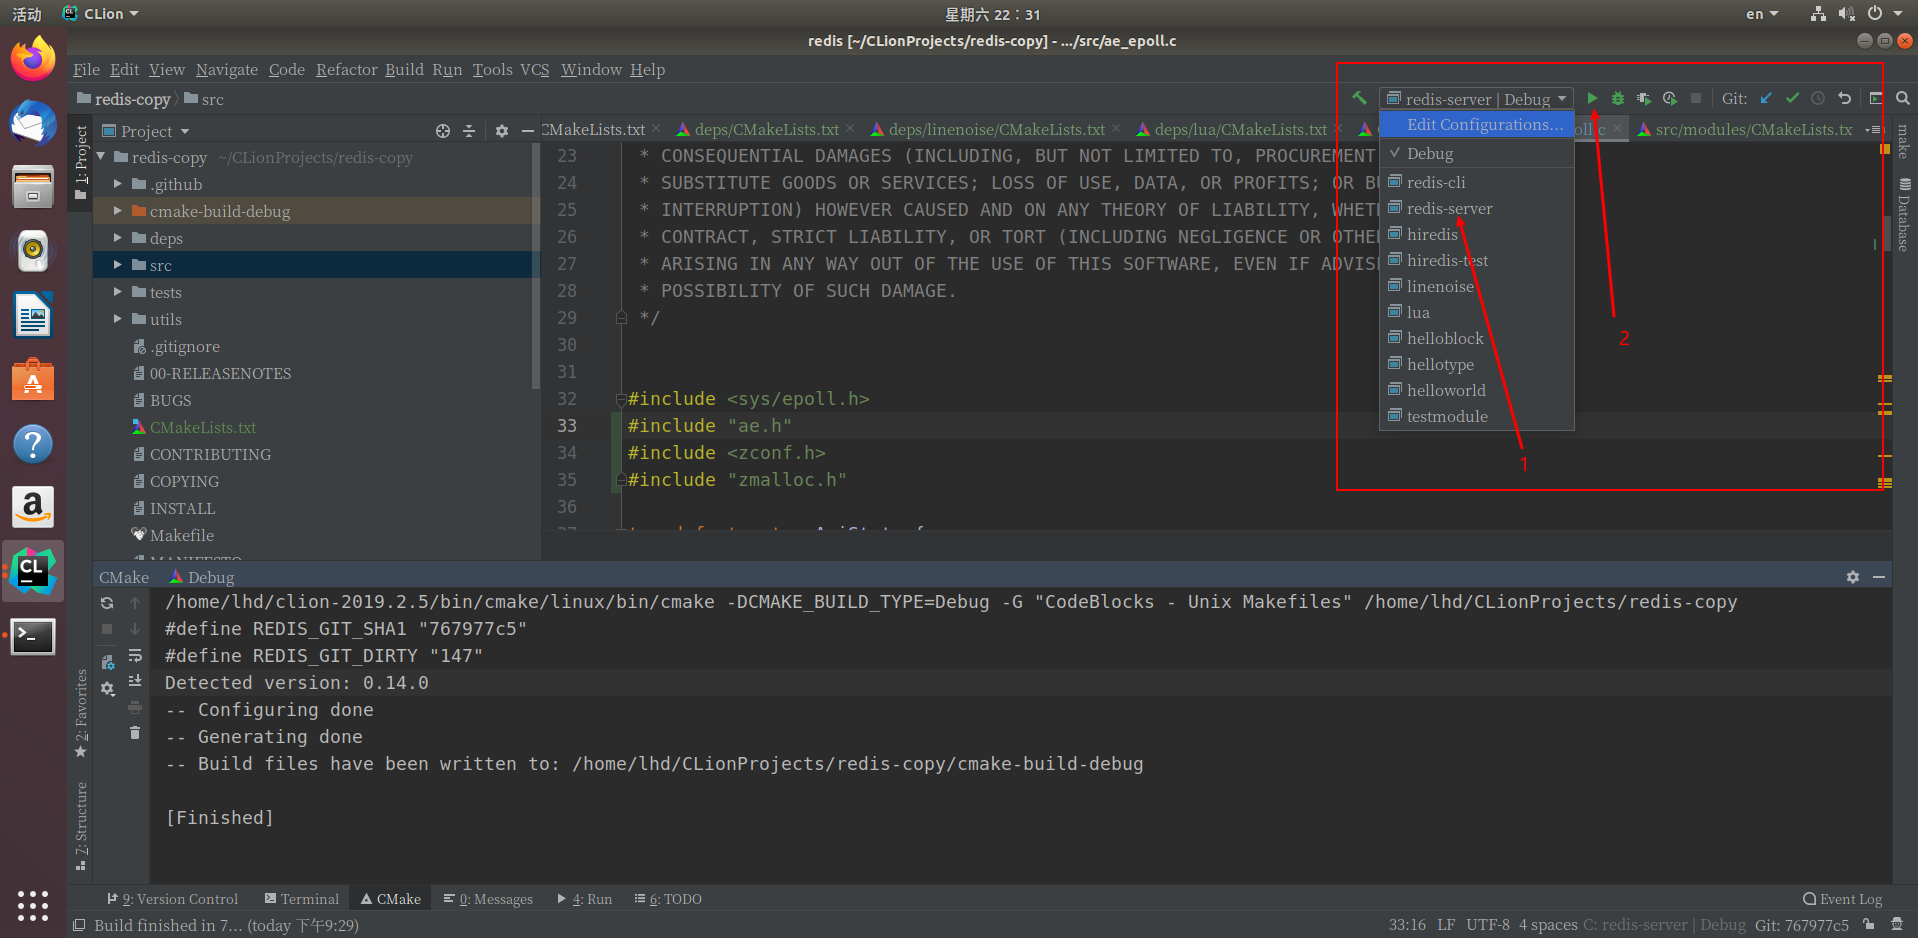
Task: Open the Terminal tool window
Action: 302,899
